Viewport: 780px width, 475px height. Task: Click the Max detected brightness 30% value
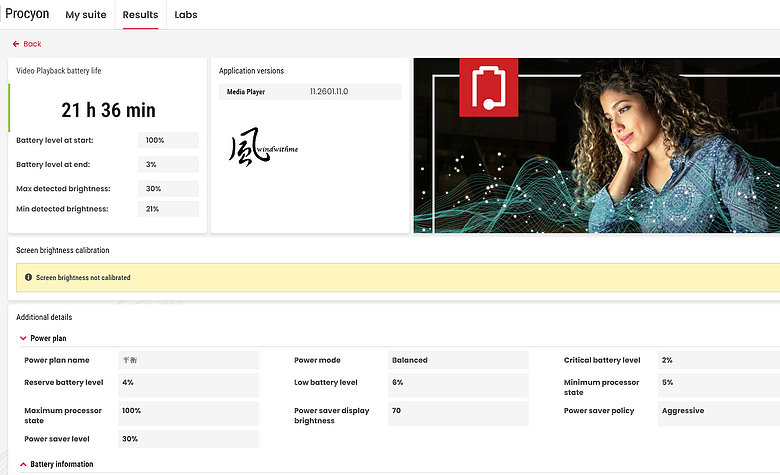coord(168,189)
